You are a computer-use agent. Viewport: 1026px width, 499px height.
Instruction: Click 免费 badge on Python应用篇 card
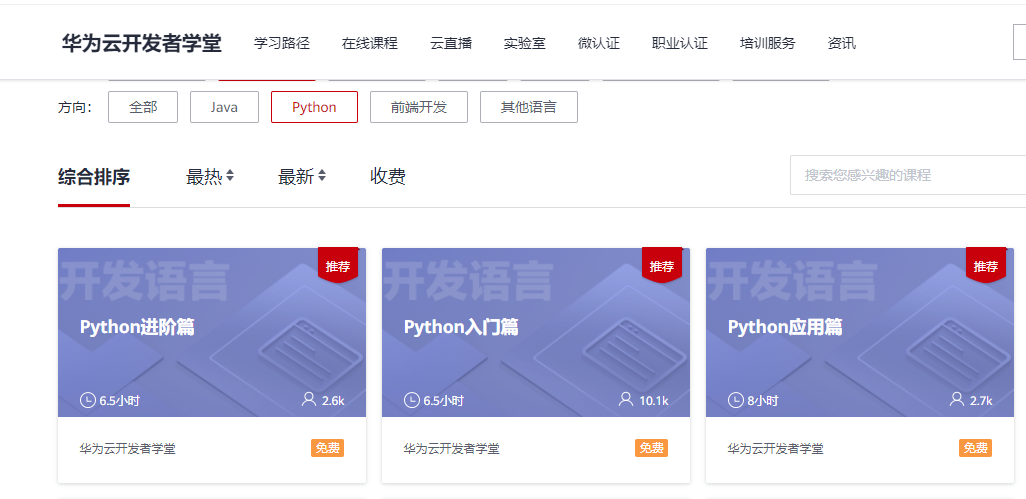pyautogui.click(x=975, y=448)
